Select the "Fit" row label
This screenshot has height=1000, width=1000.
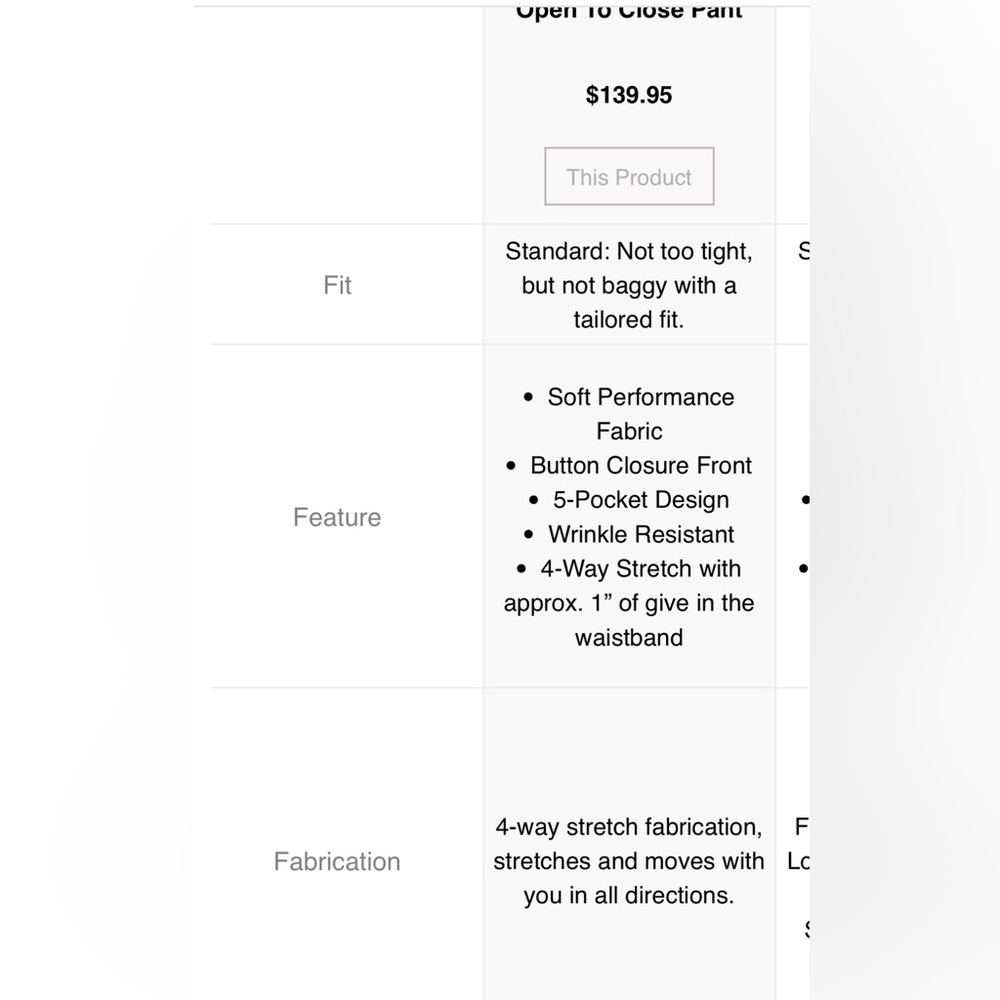point(337,285)
